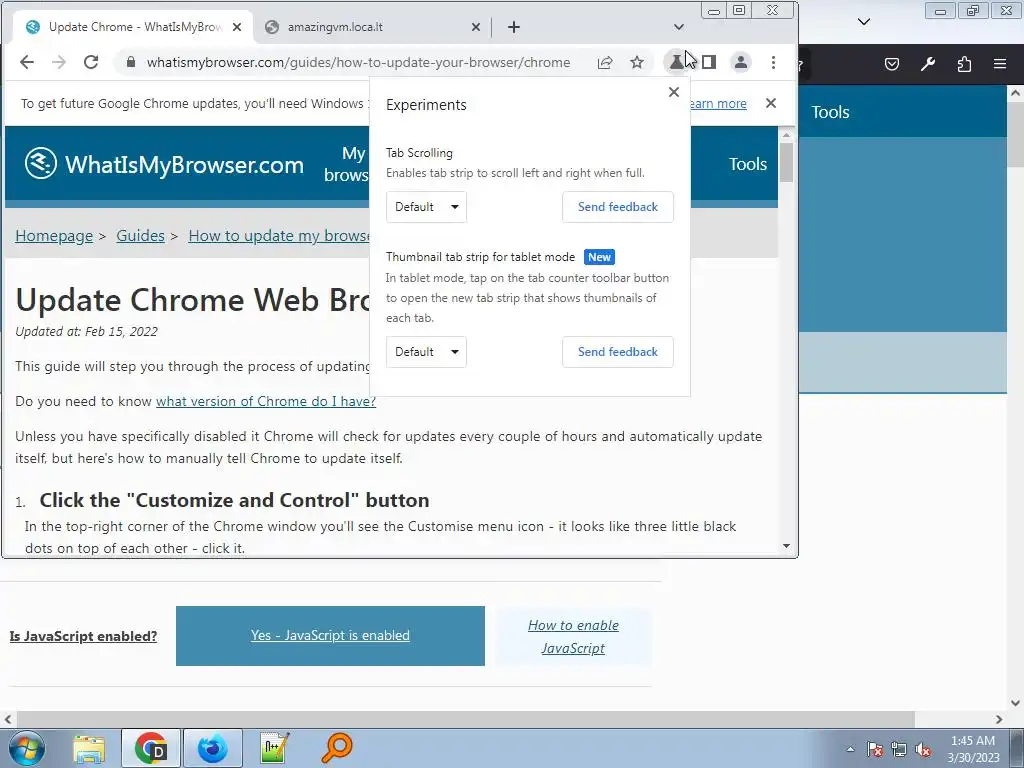Click muted volume tray icon
Image resolution: width=1024 pixels, height=768 pixels.
tap(923, 749)
